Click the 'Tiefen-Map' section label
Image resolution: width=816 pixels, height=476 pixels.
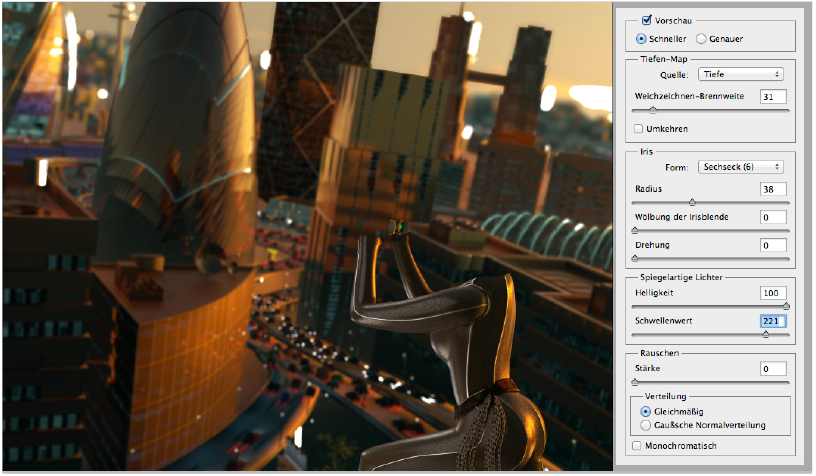point(664,59)
